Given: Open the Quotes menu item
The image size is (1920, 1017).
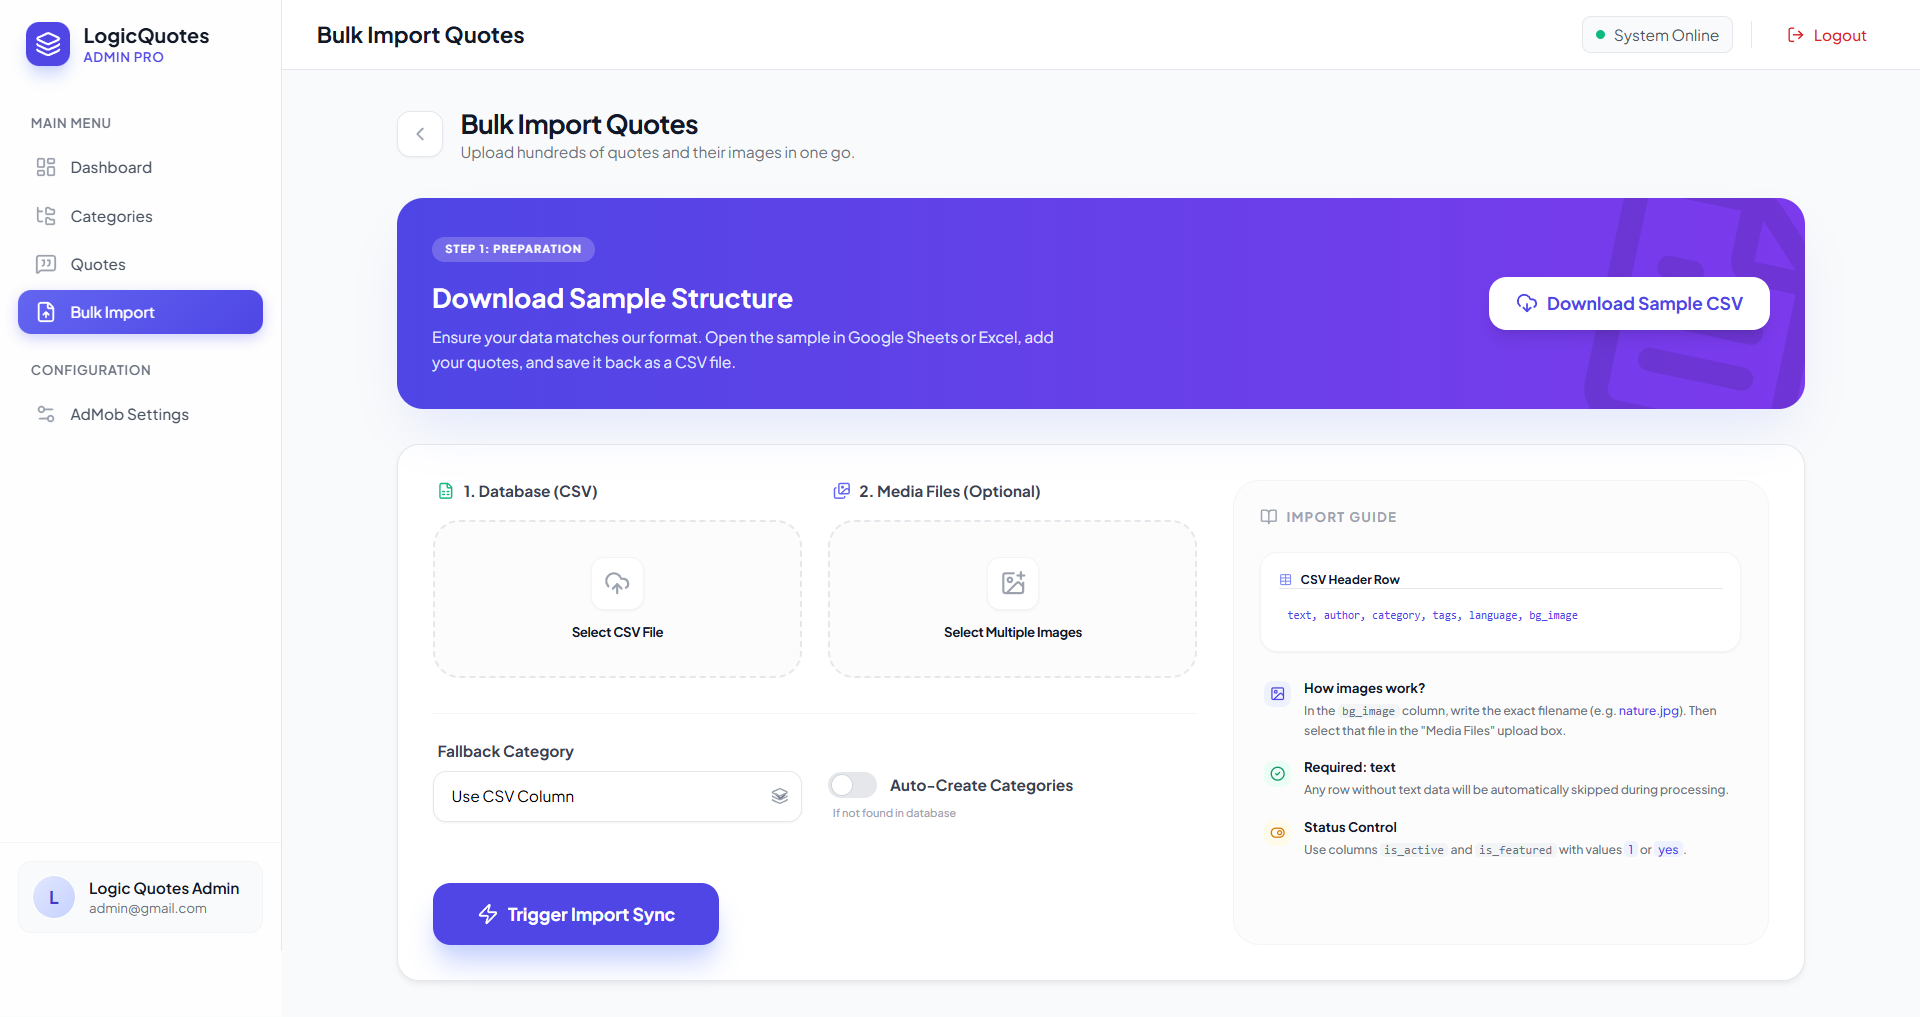Looking at the screenshot, I should [98, 264].
